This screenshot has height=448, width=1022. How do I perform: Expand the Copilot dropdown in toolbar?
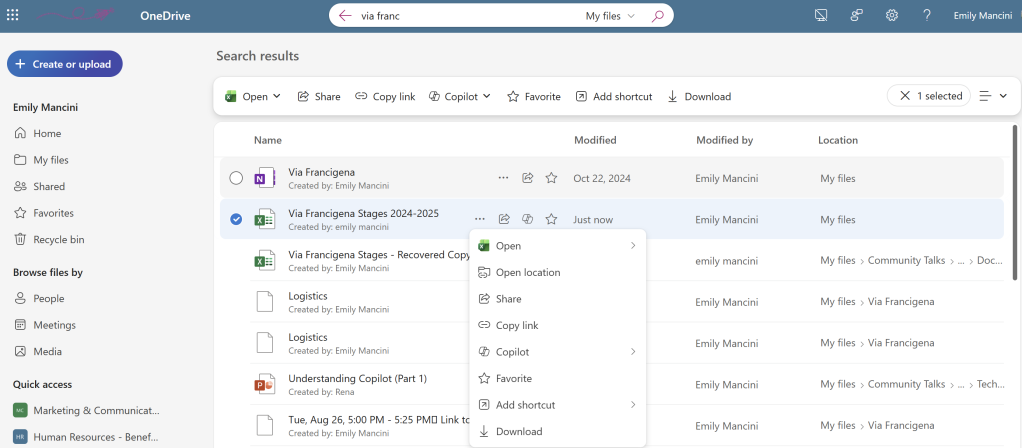[x=486, y=96]
